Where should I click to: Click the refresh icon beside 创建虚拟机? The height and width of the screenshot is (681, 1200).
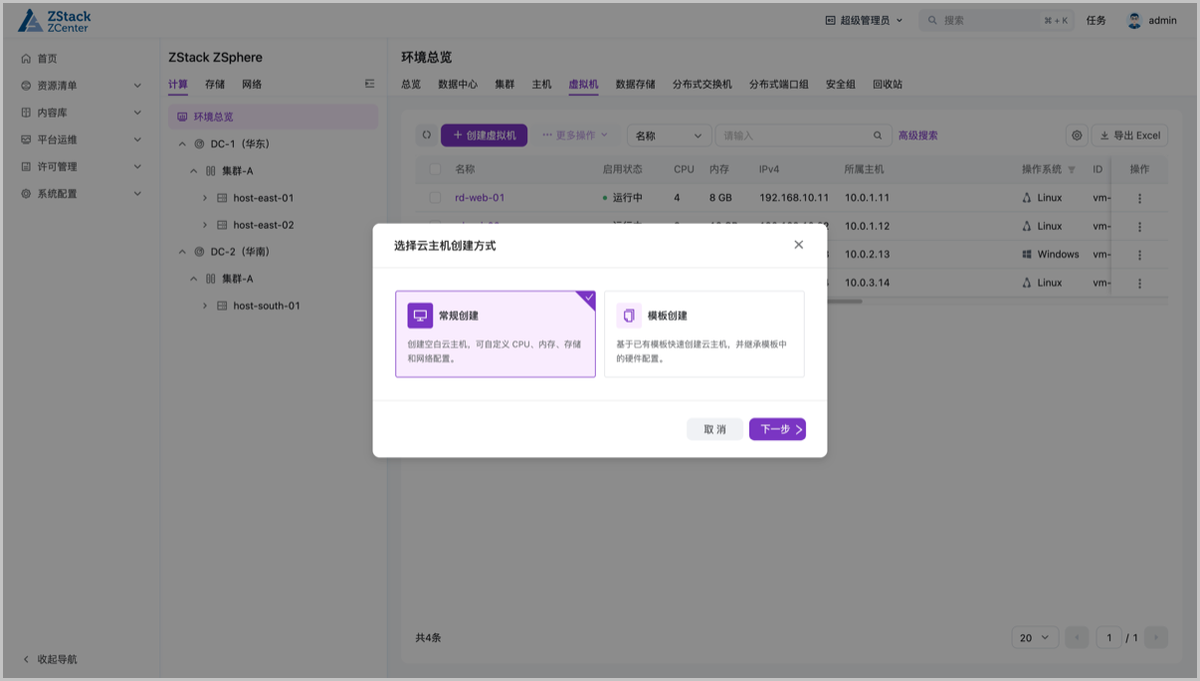[x=426, y=135]
